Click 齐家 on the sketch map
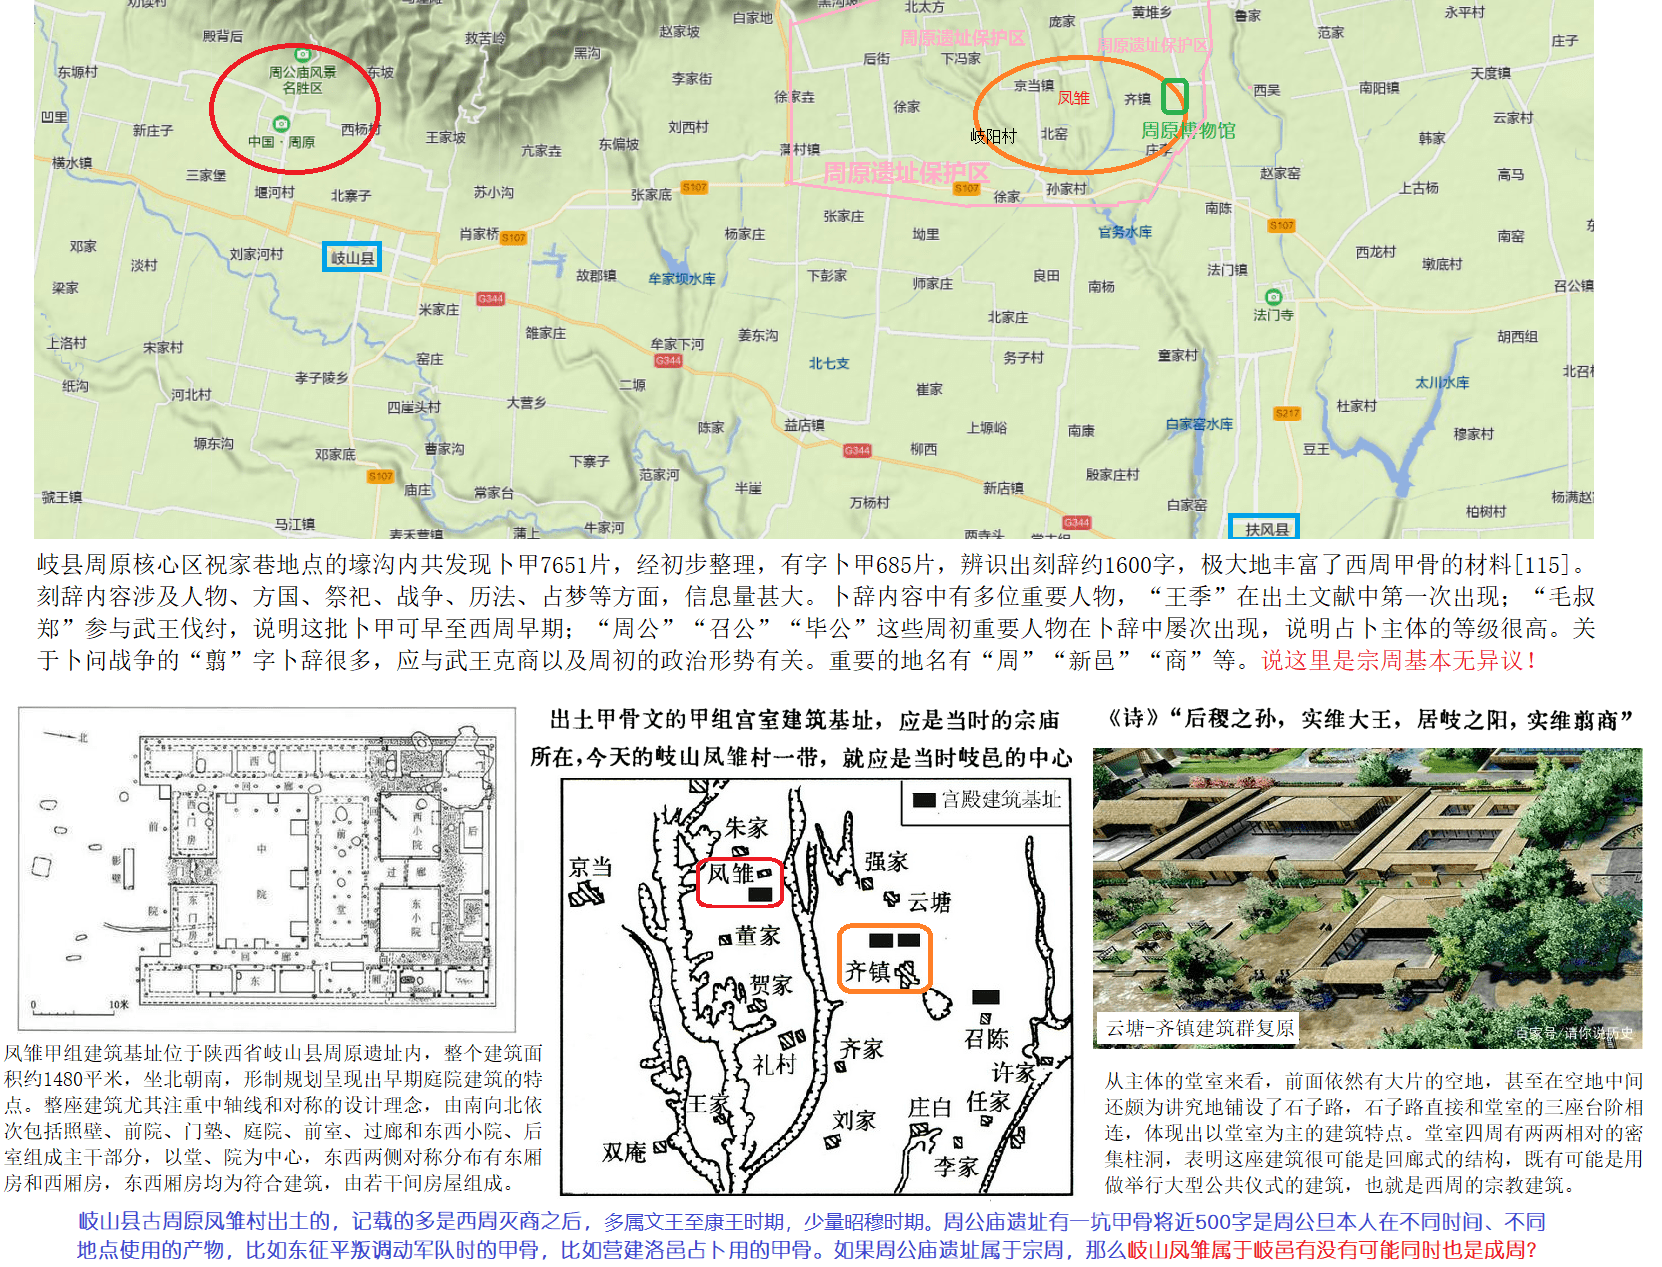Screen dimensions: 1662x1267 pos(861,1048)
